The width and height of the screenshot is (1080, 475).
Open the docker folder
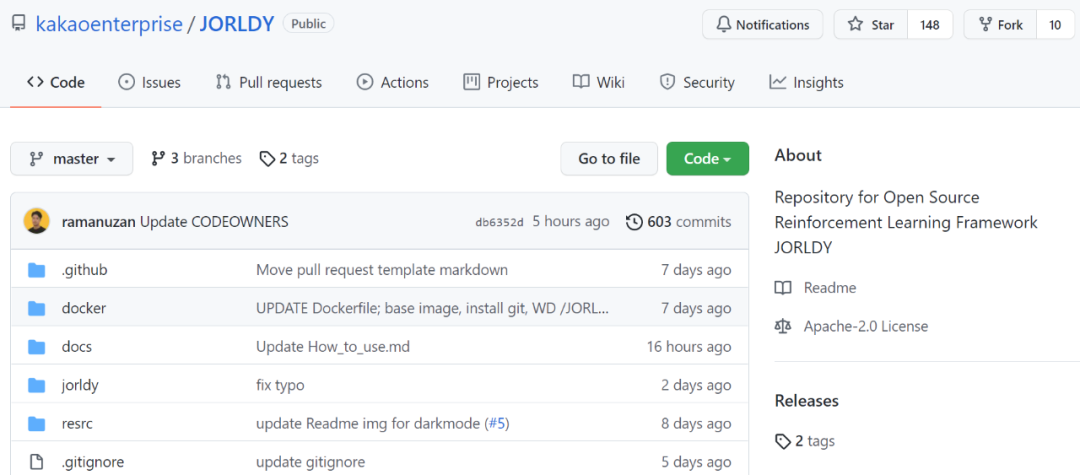[x=84, y=308]
